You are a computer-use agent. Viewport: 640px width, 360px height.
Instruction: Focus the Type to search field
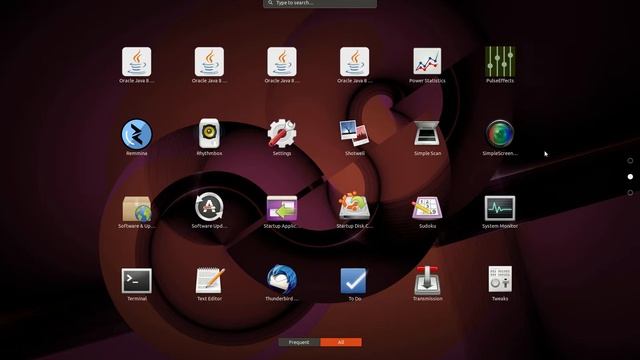click(320, 3)
